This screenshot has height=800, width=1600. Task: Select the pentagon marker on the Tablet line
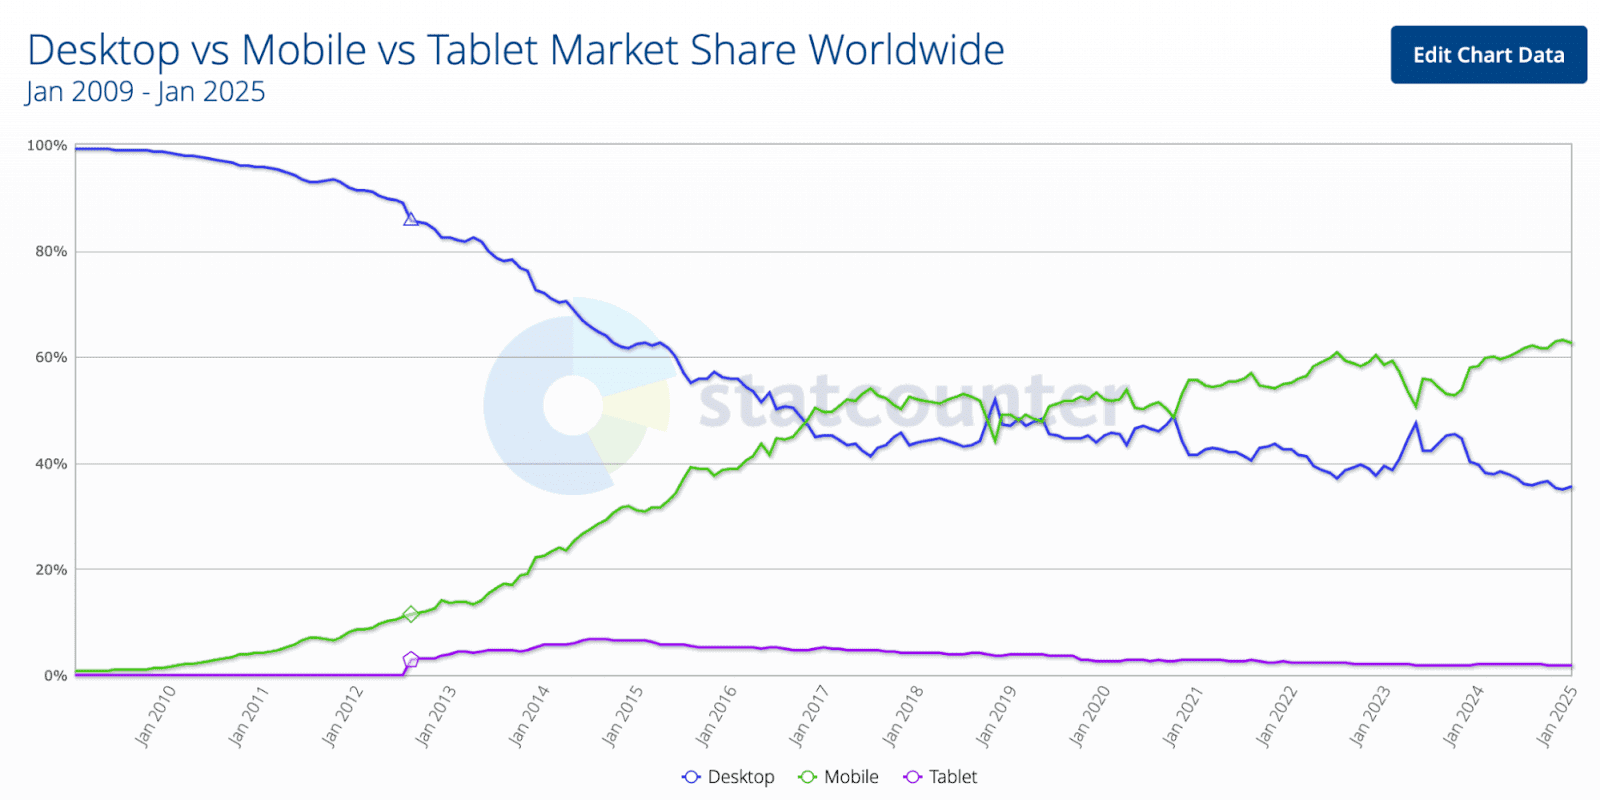[x=410, y=658]
